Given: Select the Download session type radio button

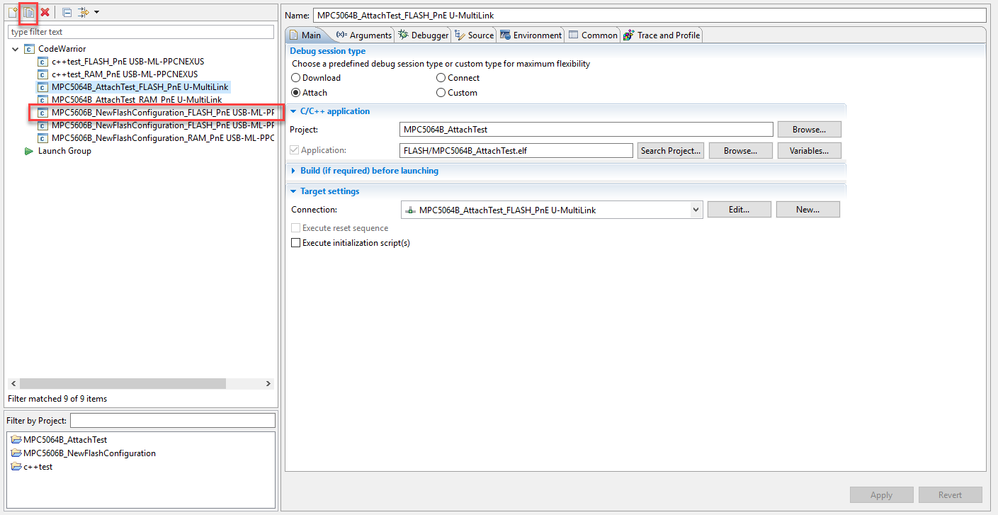Looking at the screenshot, I should [x=295, y=78].
